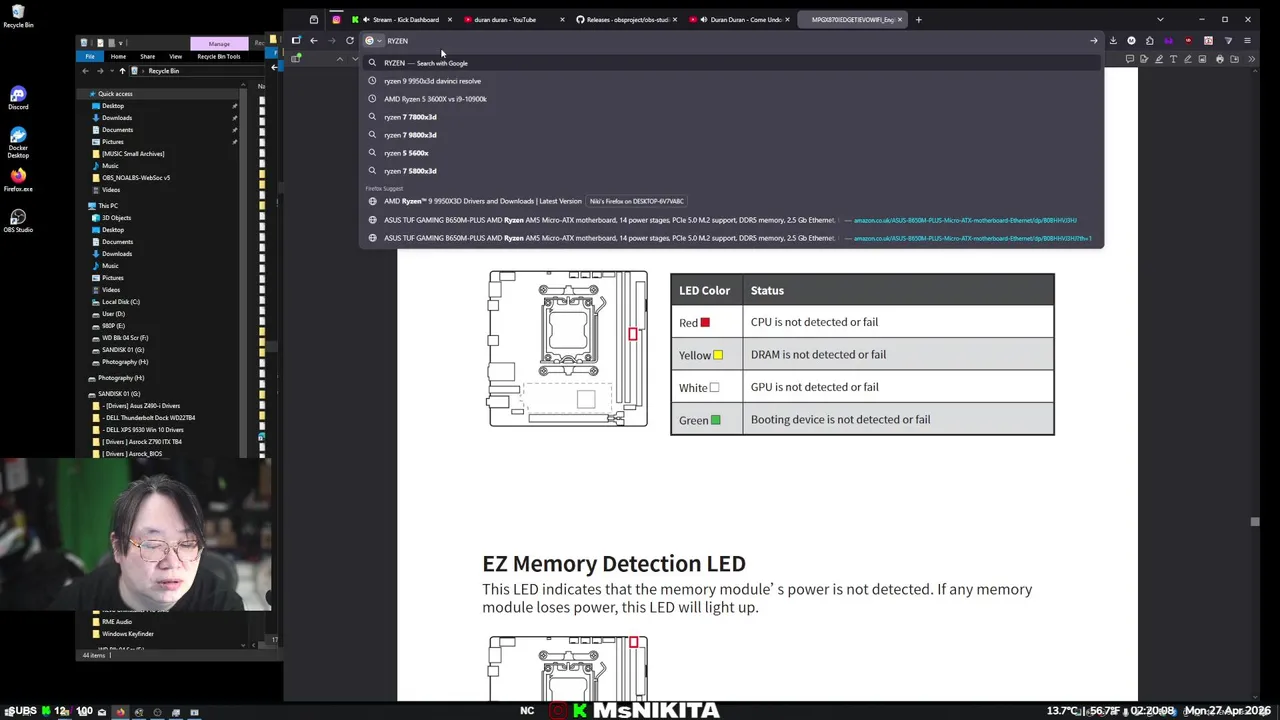Viewport: 1280px width, 720px height.
Task: Select Quick access in navigation pane
Action: point(115,94)
